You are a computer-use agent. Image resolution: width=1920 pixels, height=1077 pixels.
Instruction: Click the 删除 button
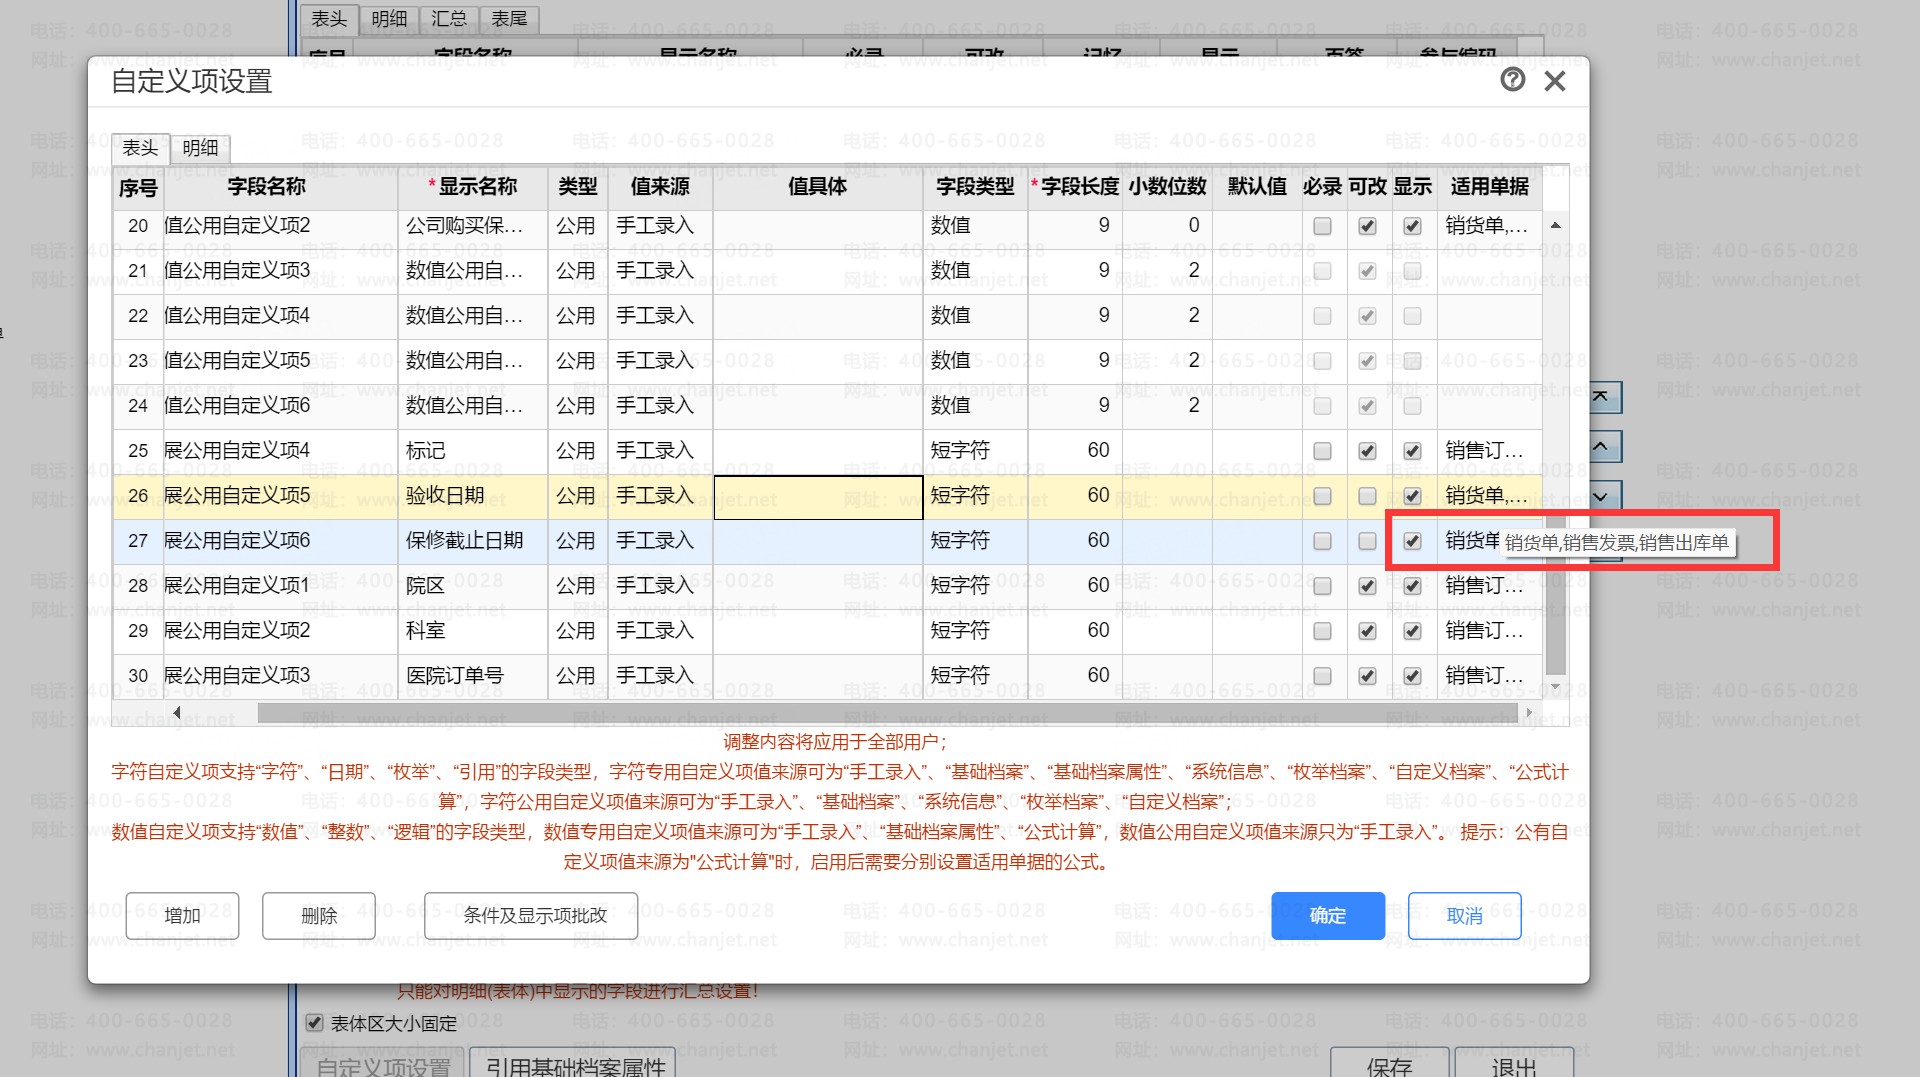tap(319, 916)
